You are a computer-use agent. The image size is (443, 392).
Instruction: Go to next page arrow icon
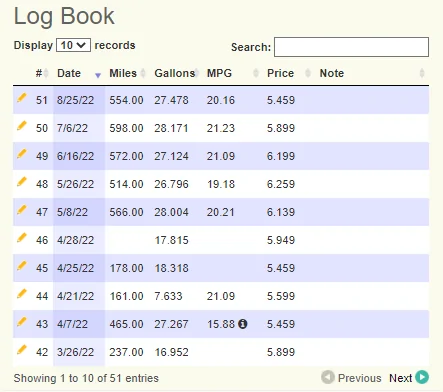[x=422, y=377]
